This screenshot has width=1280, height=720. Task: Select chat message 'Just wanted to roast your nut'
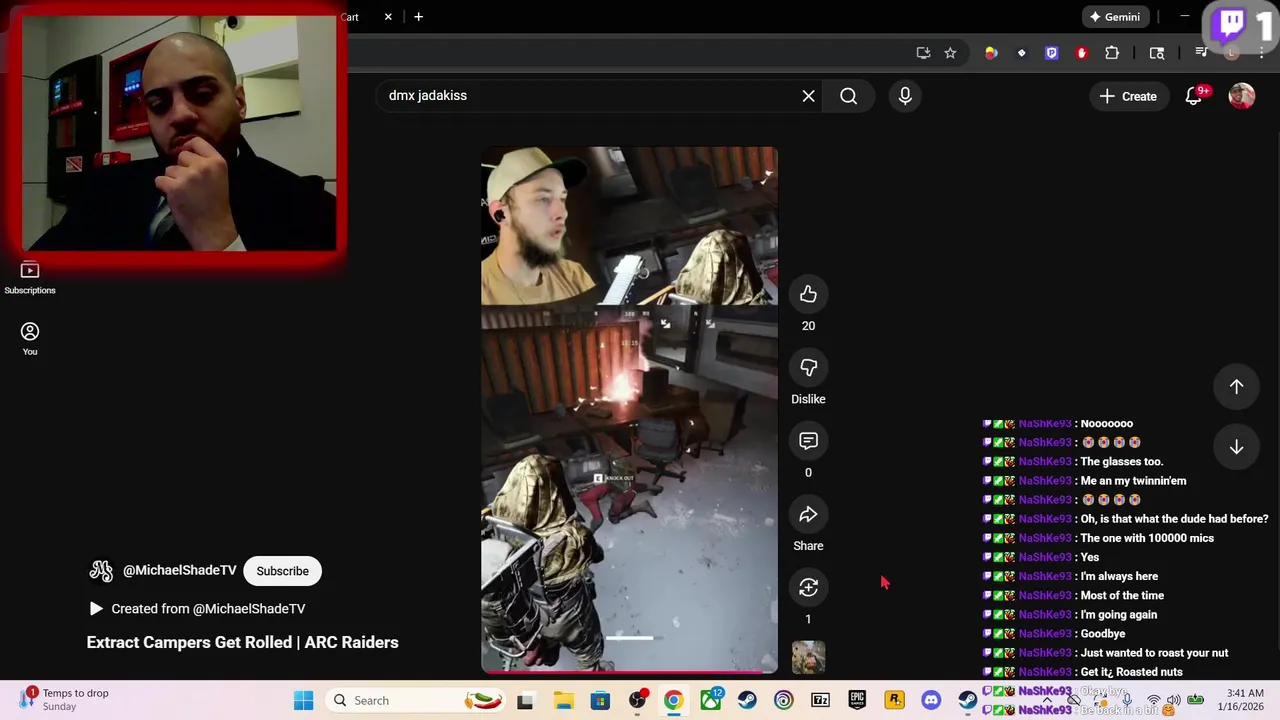pos(1154,653)
